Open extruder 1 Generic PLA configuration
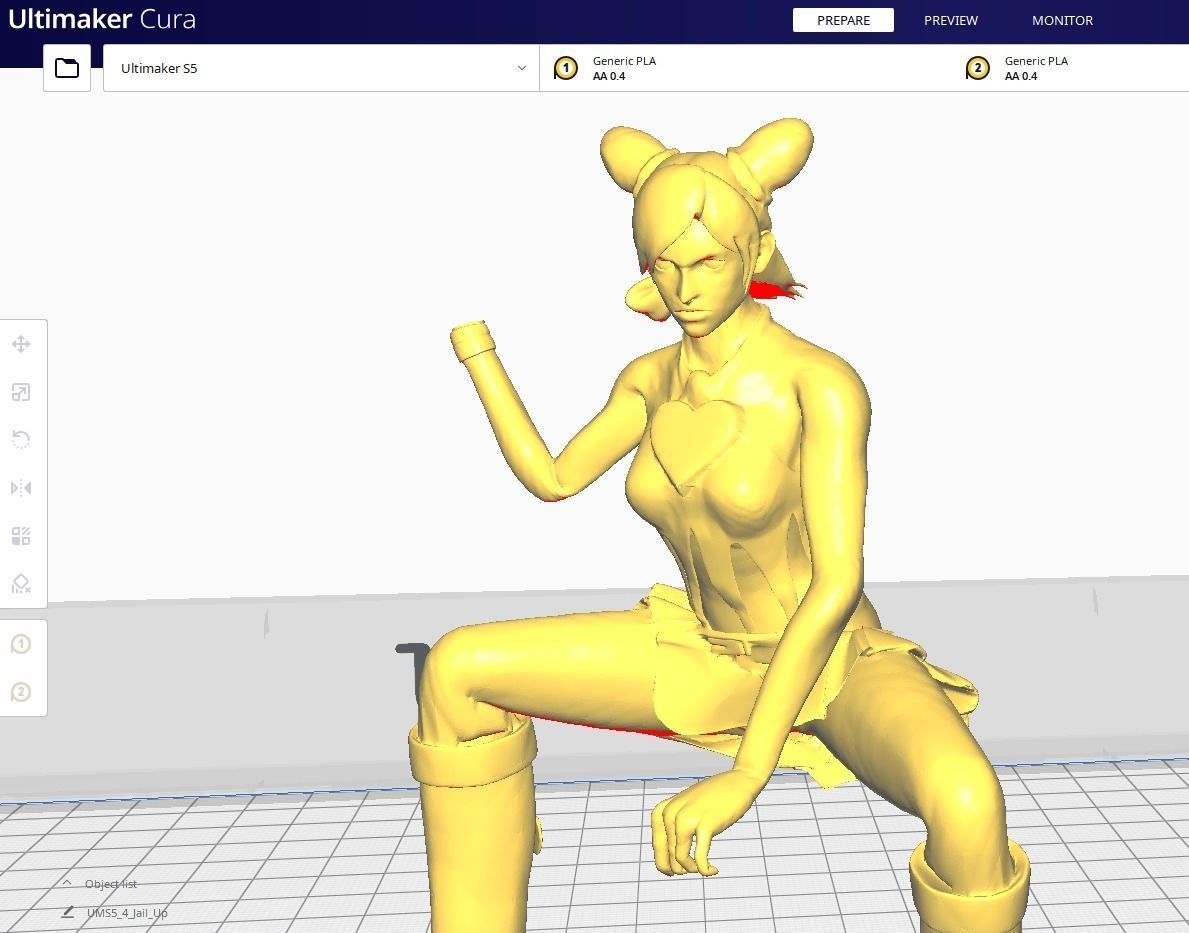Viewport: 1189px width, 933px height. [x=745, y=68]
